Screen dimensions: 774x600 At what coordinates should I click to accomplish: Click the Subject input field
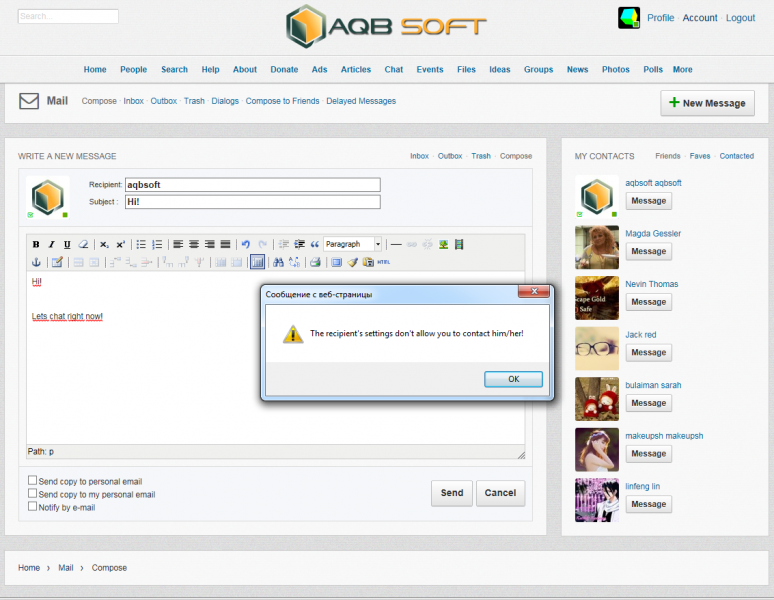pos(253,202)
